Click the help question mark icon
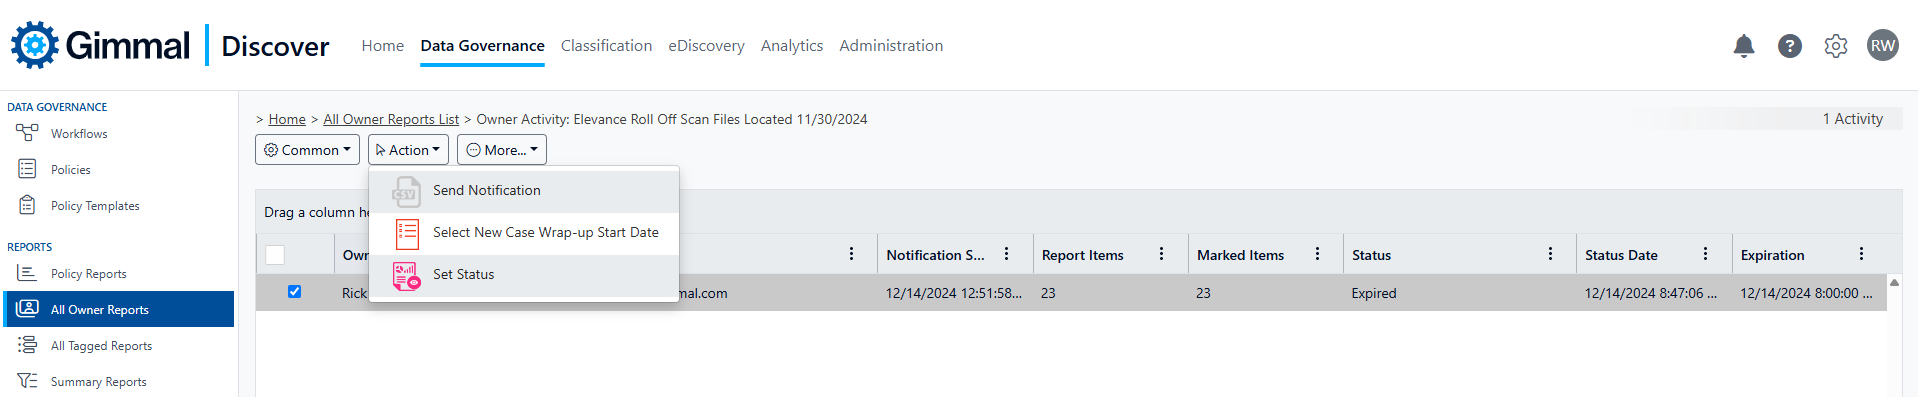1918x397 pixels. coord(1790,46)
